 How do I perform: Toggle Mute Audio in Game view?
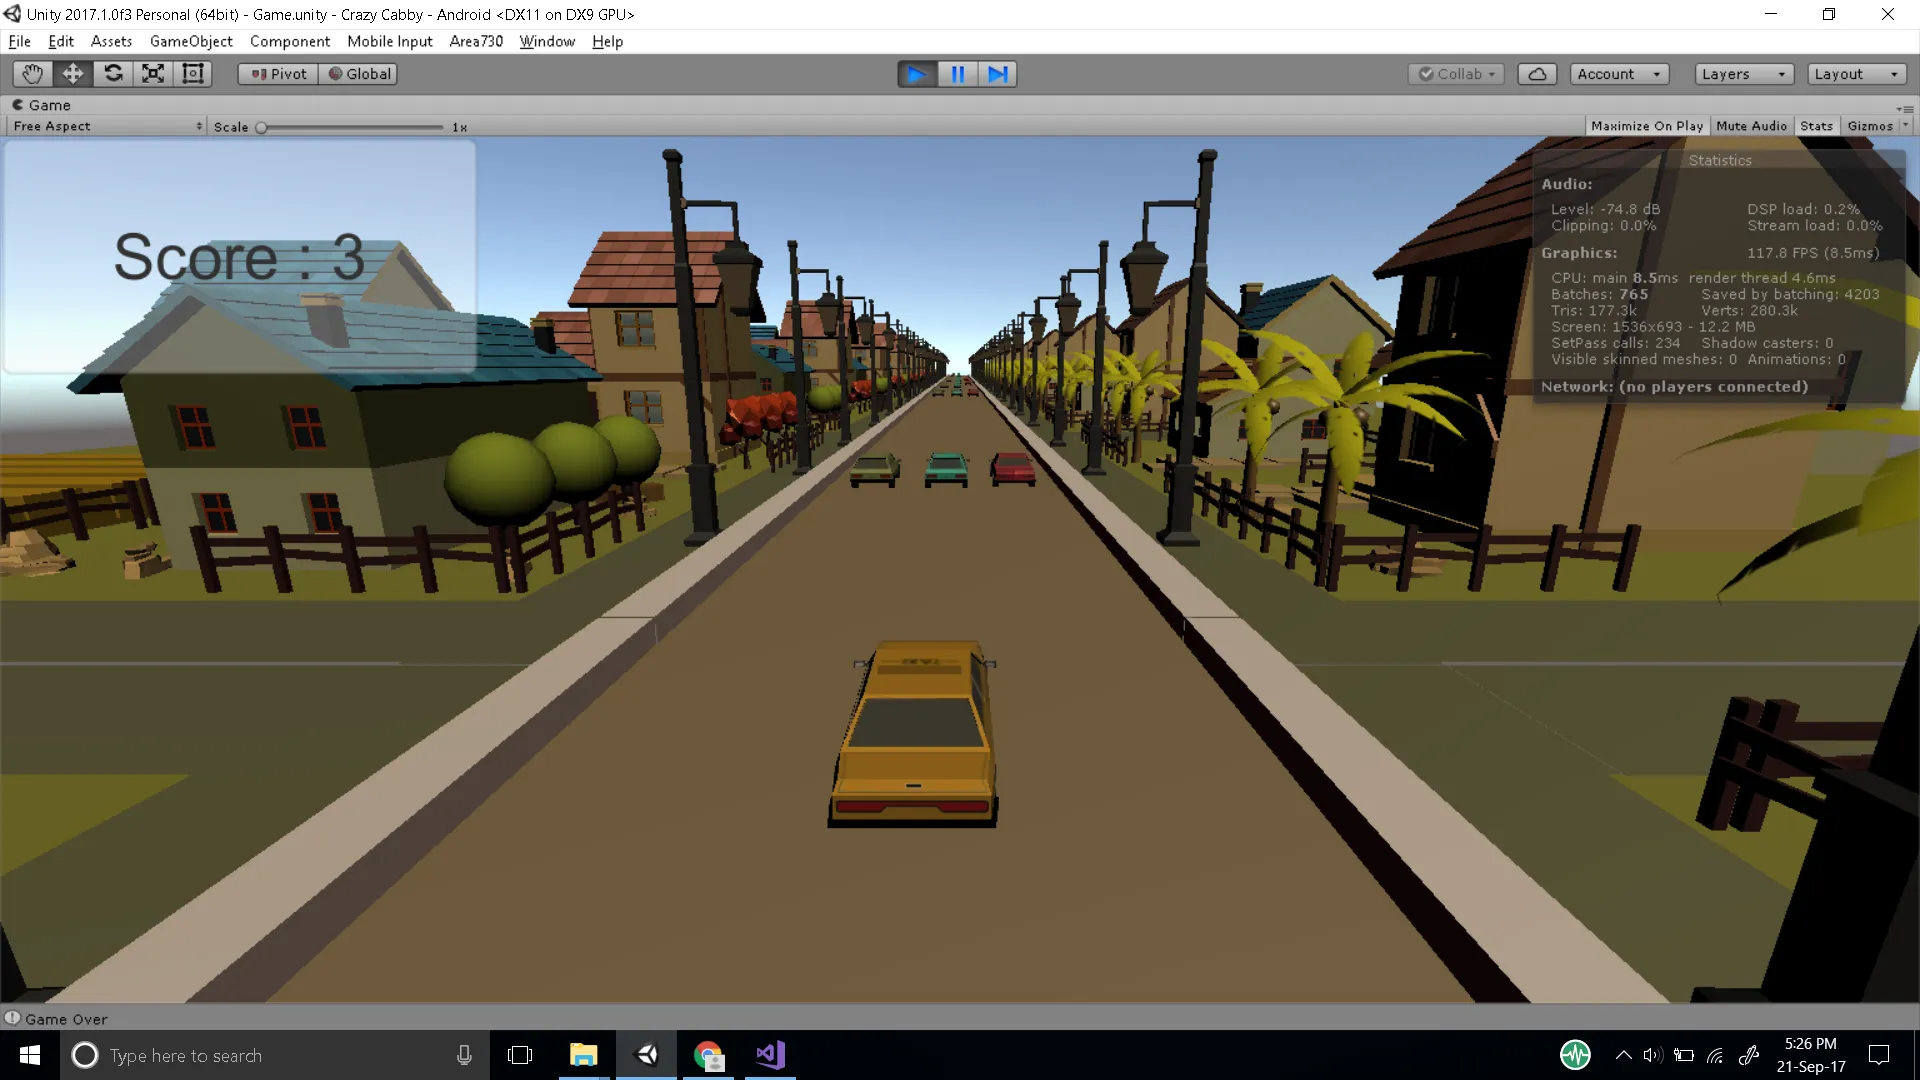click(x=1751, y=126)
